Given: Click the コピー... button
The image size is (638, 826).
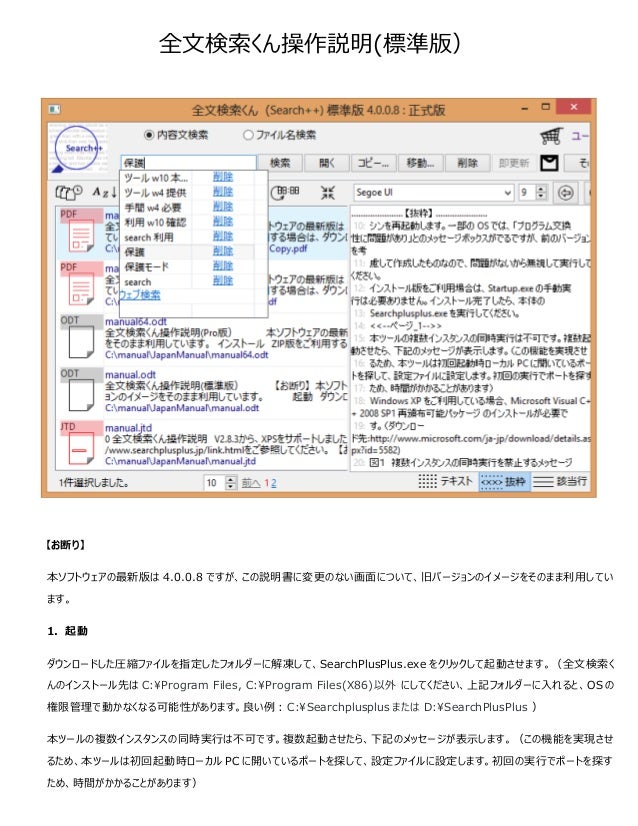Looking at the screenshot, I should tap(374, 163).
